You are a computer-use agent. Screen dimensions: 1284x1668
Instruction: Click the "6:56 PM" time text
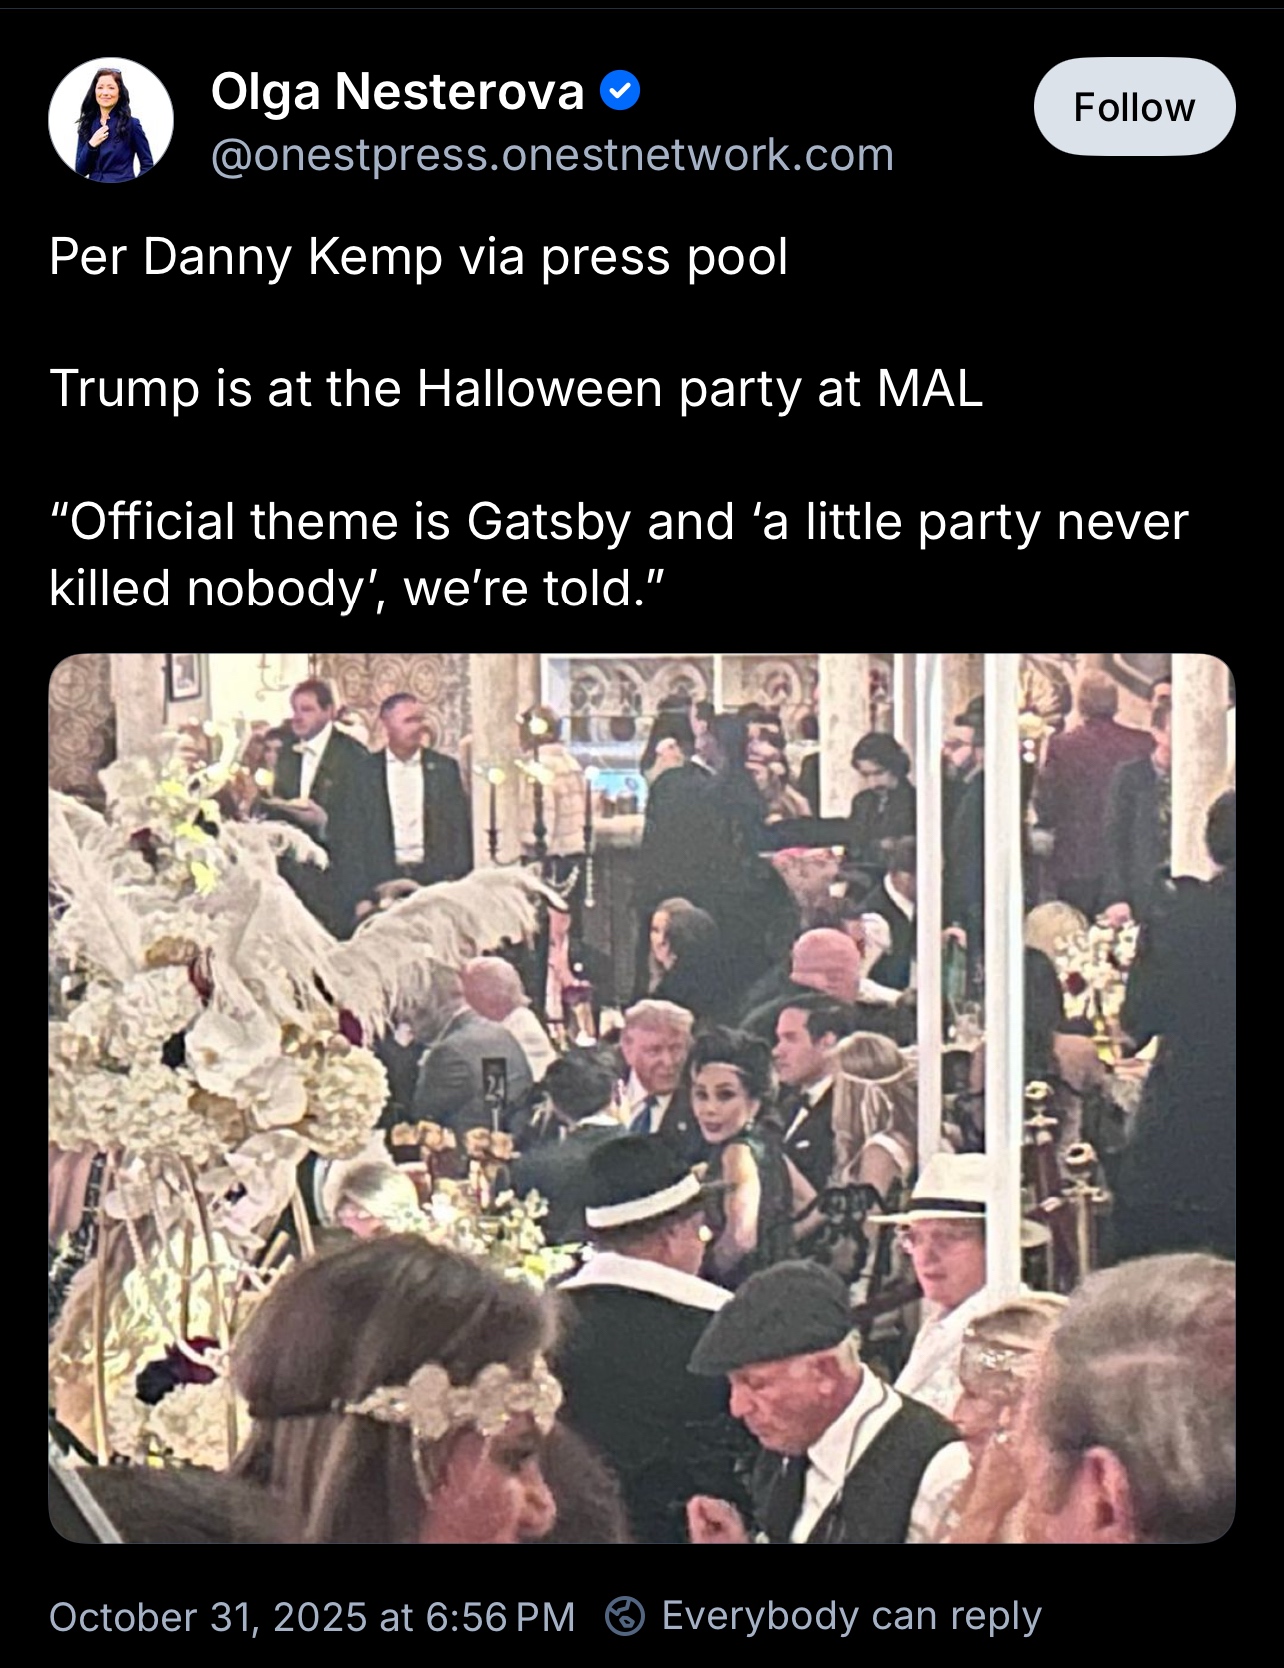click(500, 1616)
